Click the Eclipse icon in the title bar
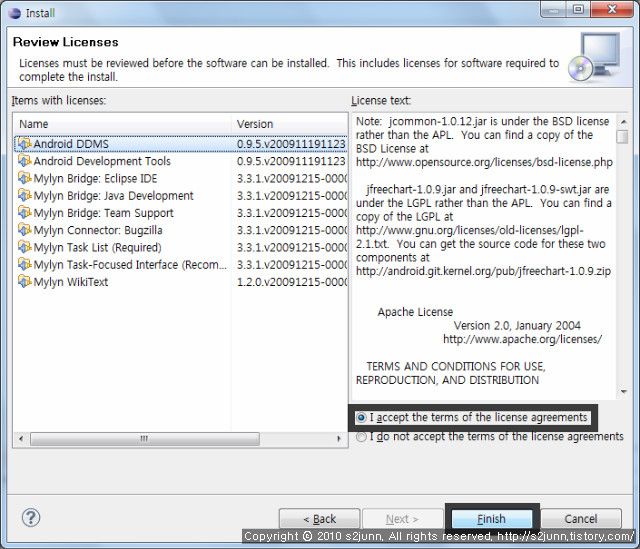 coord(14,13)
